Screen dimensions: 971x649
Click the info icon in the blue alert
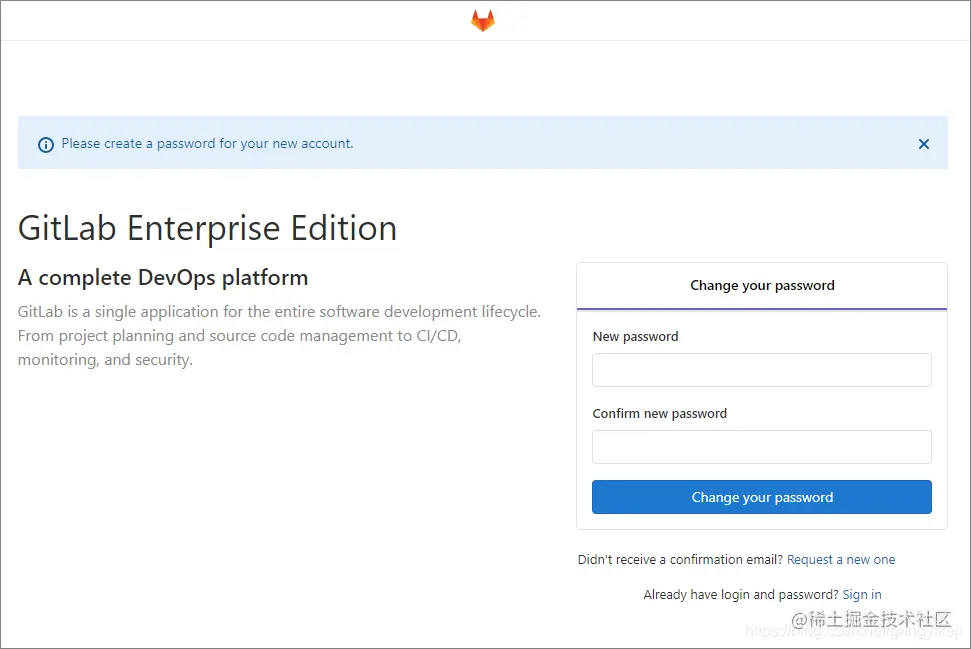tap(46, 145)
